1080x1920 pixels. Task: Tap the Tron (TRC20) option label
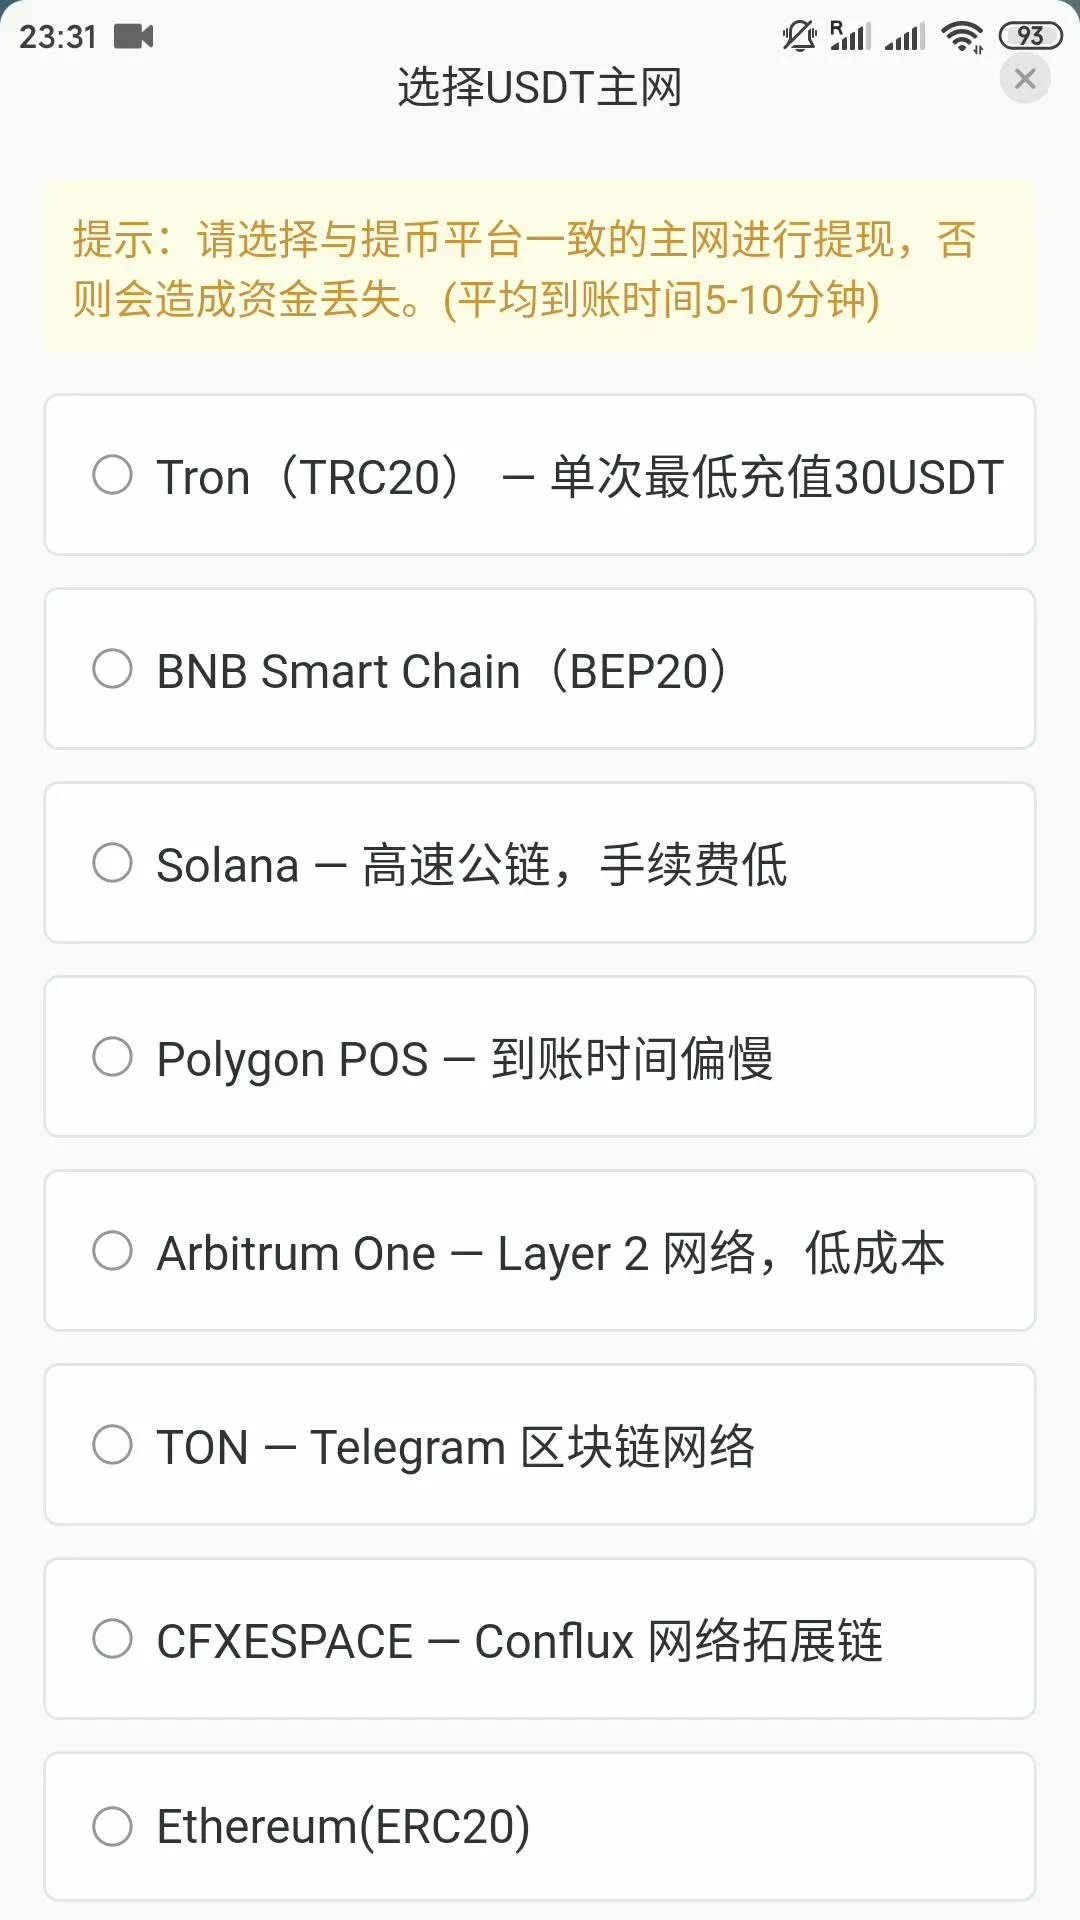(580, 477)
